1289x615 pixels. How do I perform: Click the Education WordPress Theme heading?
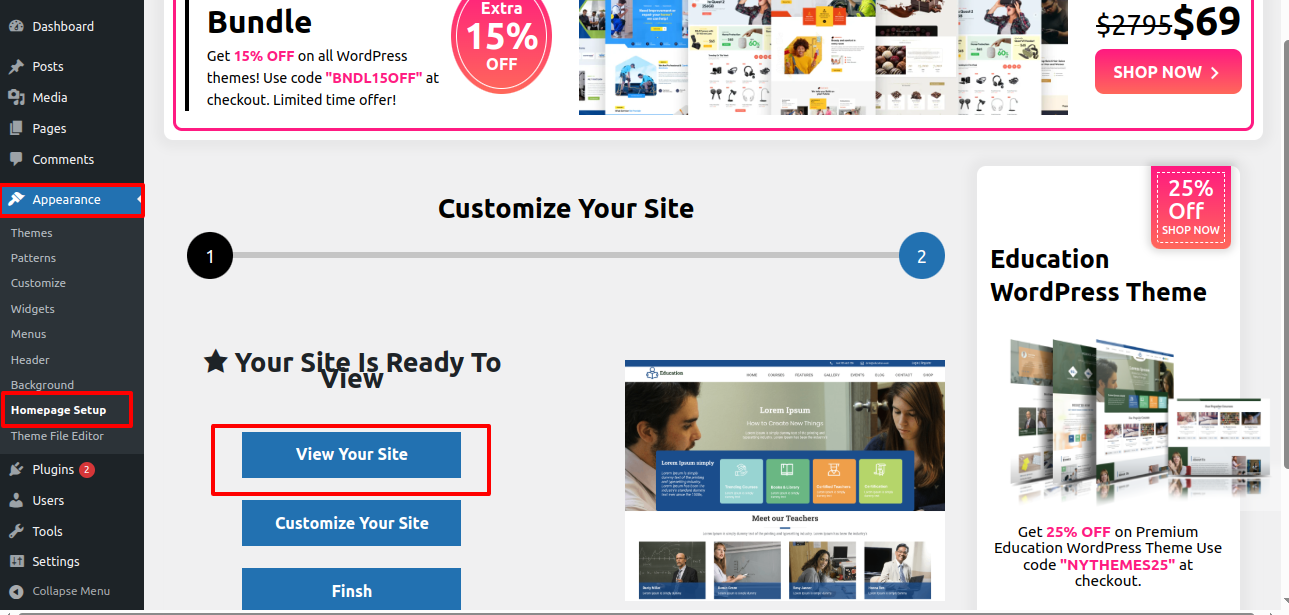point(1098,276)
